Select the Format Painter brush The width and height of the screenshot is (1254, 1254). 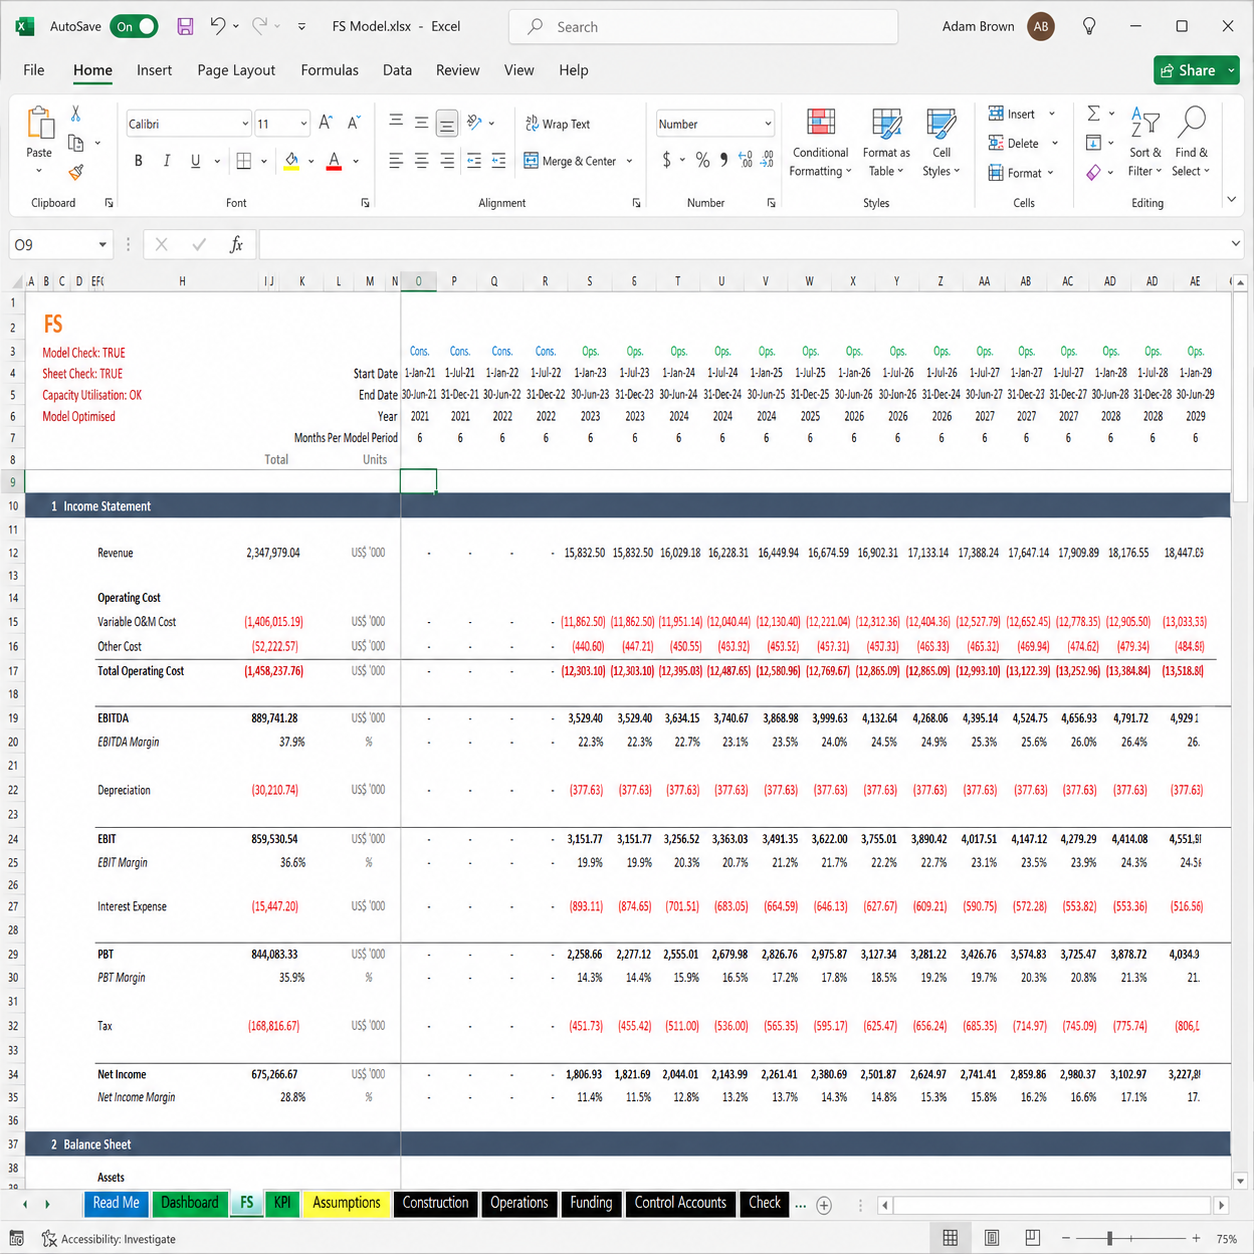point(76,172)
